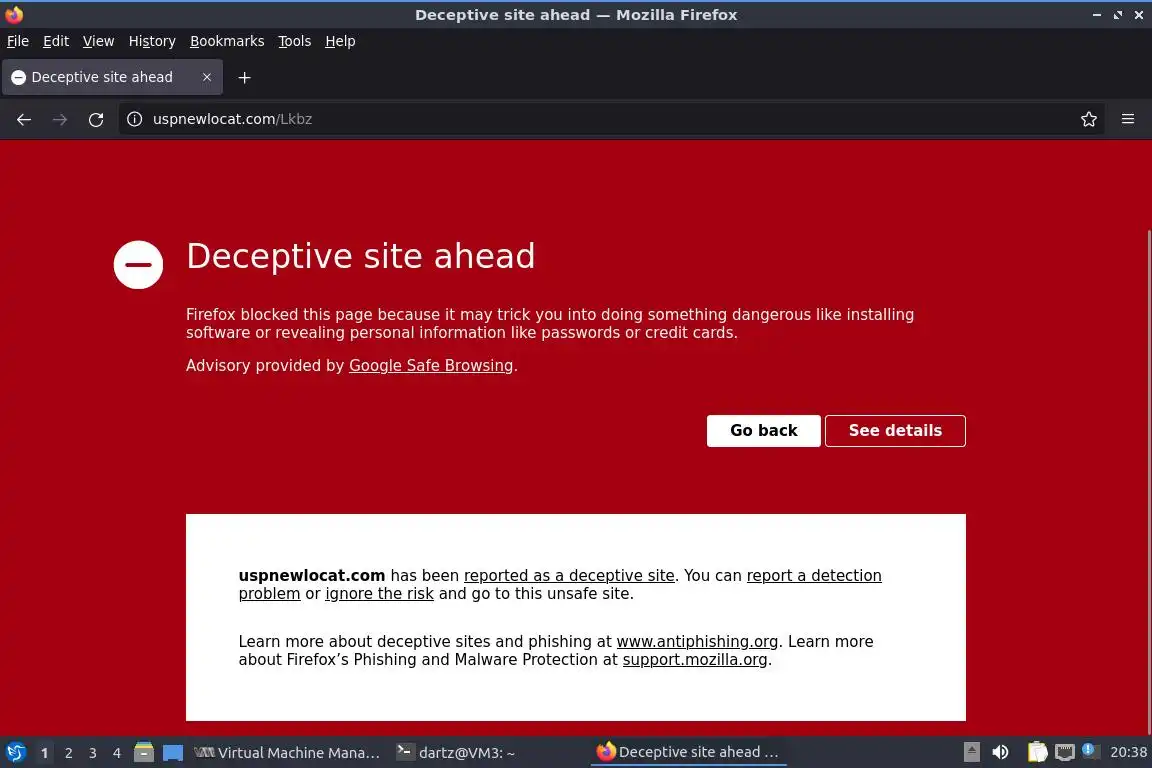Reload the current page
This screenshot has width=1152, height=768.
[96, 120]
